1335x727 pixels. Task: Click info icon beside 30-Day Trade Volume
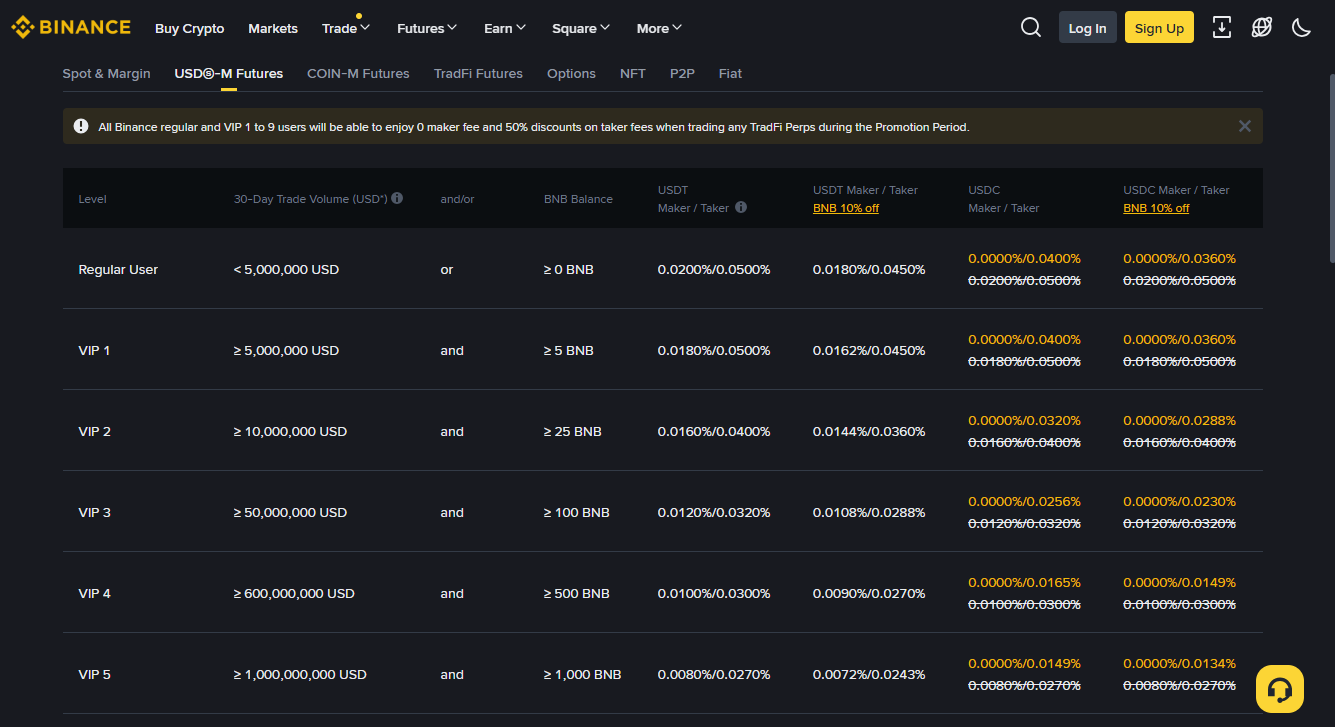(397, 198)
